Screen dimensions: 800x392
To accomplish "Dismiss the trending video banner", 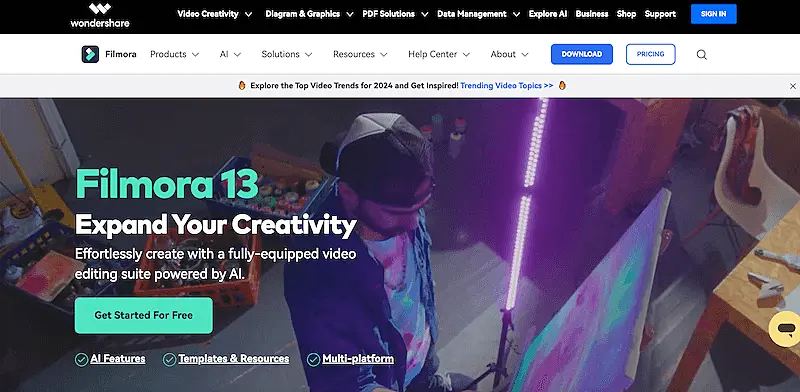I will pos(792,86).
